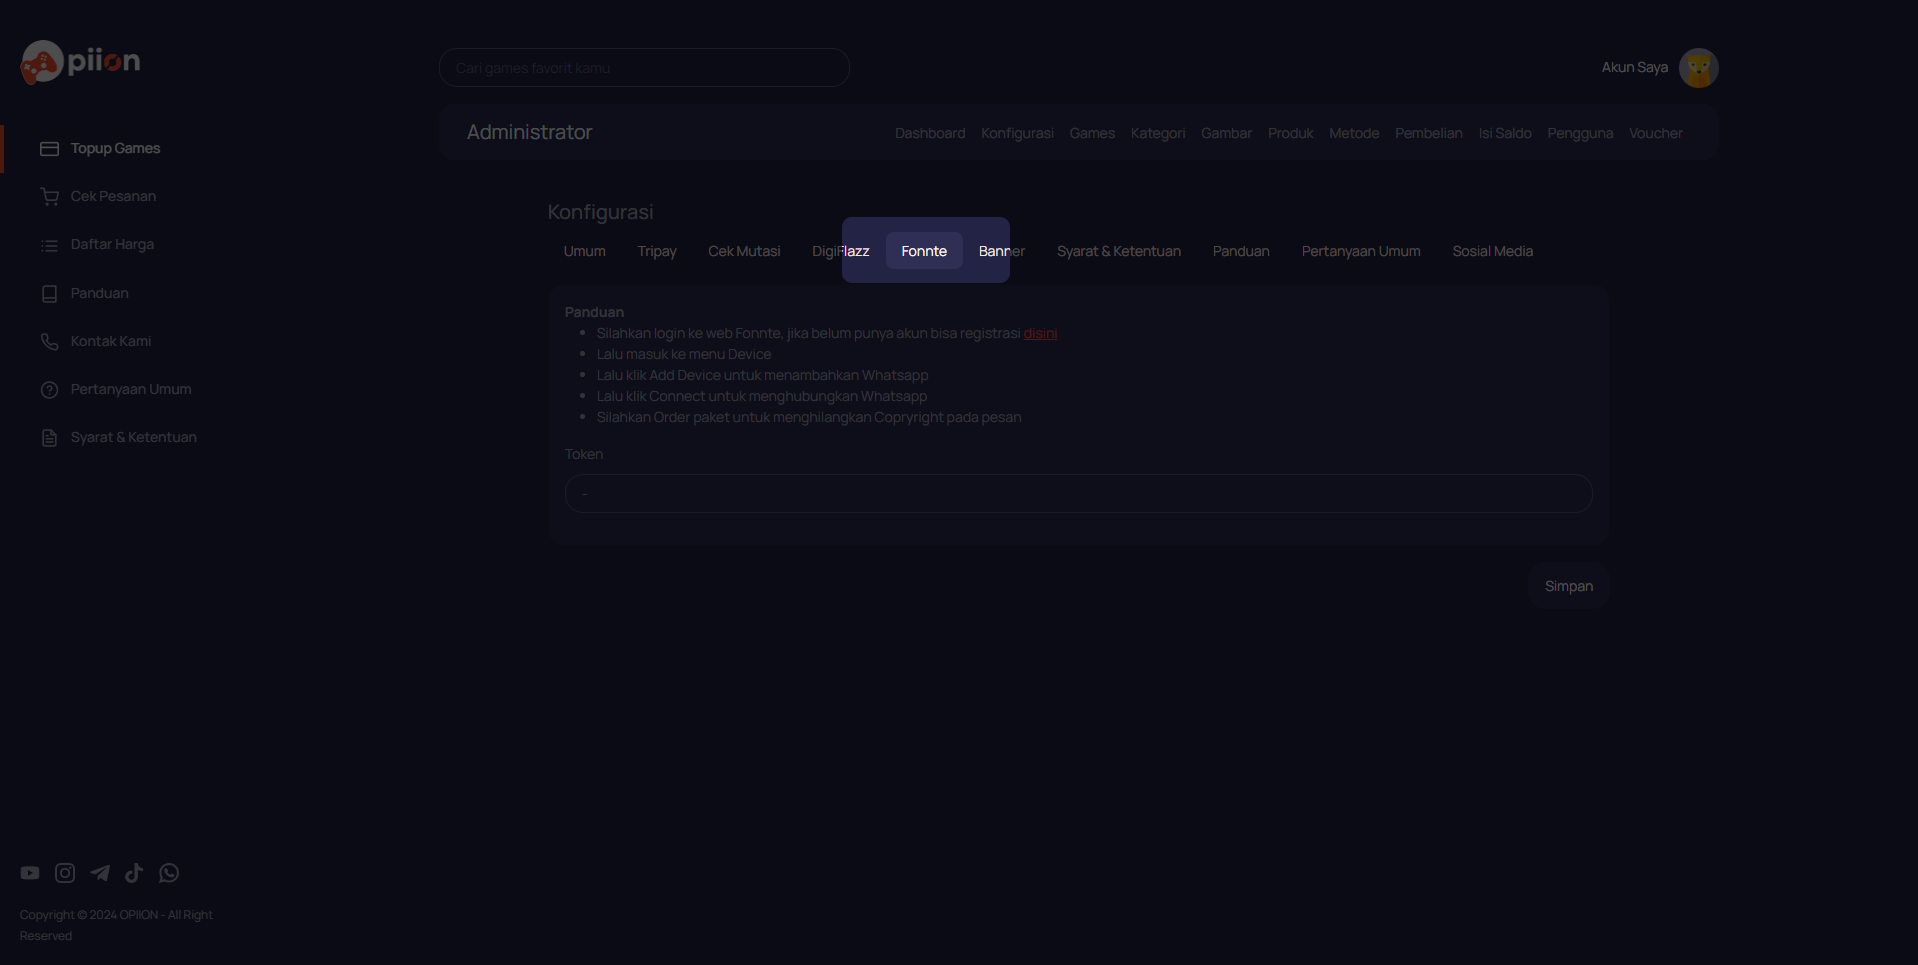
Task: Click 'Lalu masuk ke menu Device' line
Action: (684, 354)
